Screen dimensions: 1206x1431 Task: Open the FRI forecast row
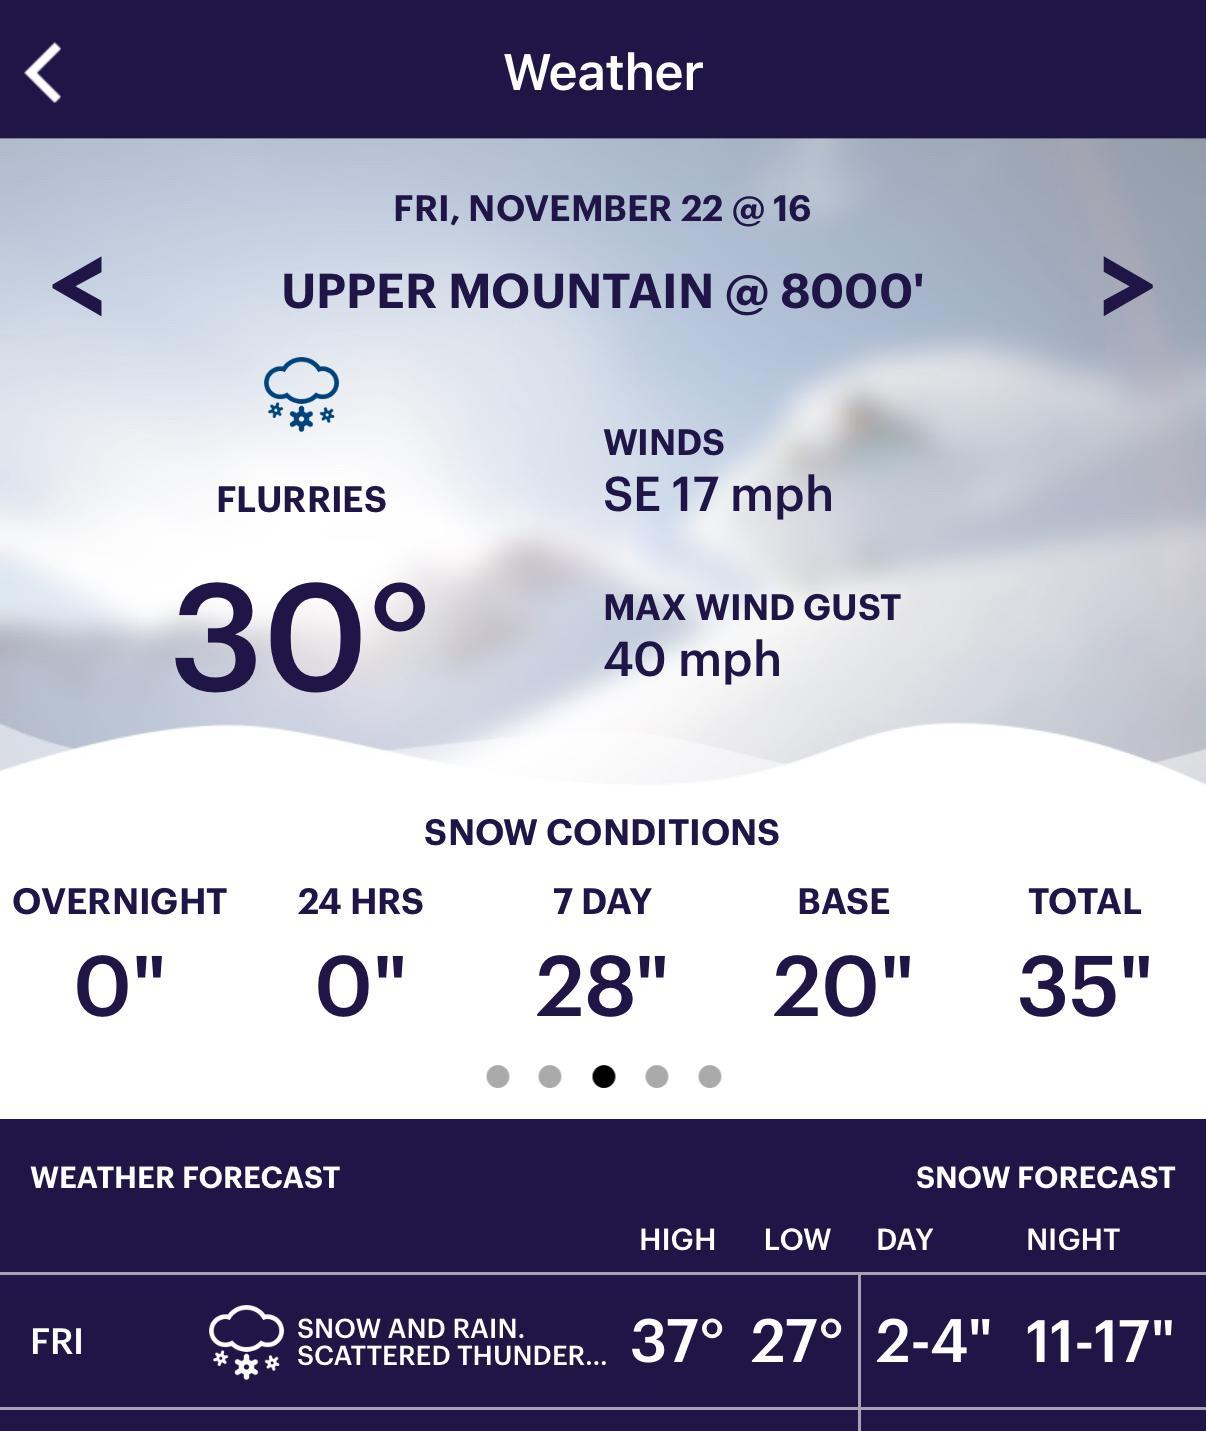pos(603,1341)
